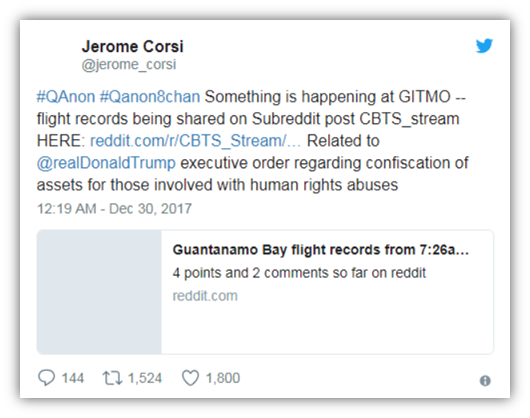The height and width of the screenshot is (418, 530).
Task: Click the link card thumbnail placeholder
Action: (x=99, y=292)
